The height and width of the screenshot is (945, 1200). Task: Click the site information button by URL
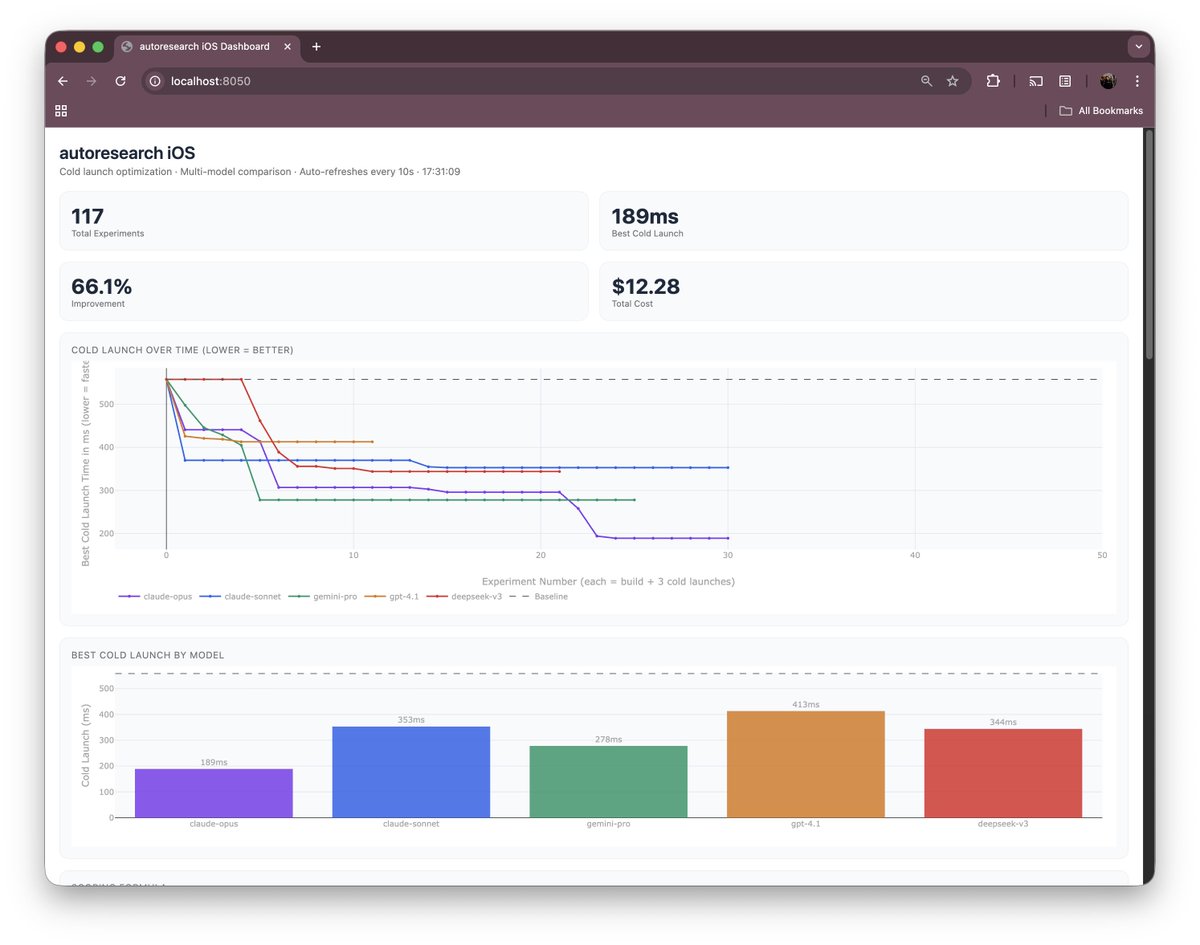click(155, 81)
